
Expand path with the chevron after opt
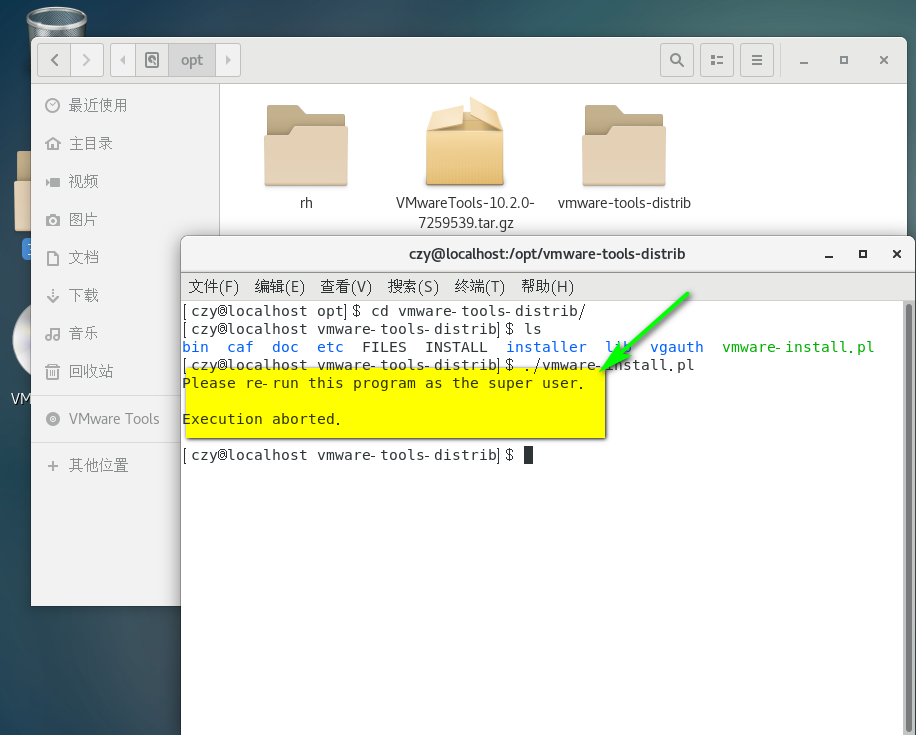point(227,60)
